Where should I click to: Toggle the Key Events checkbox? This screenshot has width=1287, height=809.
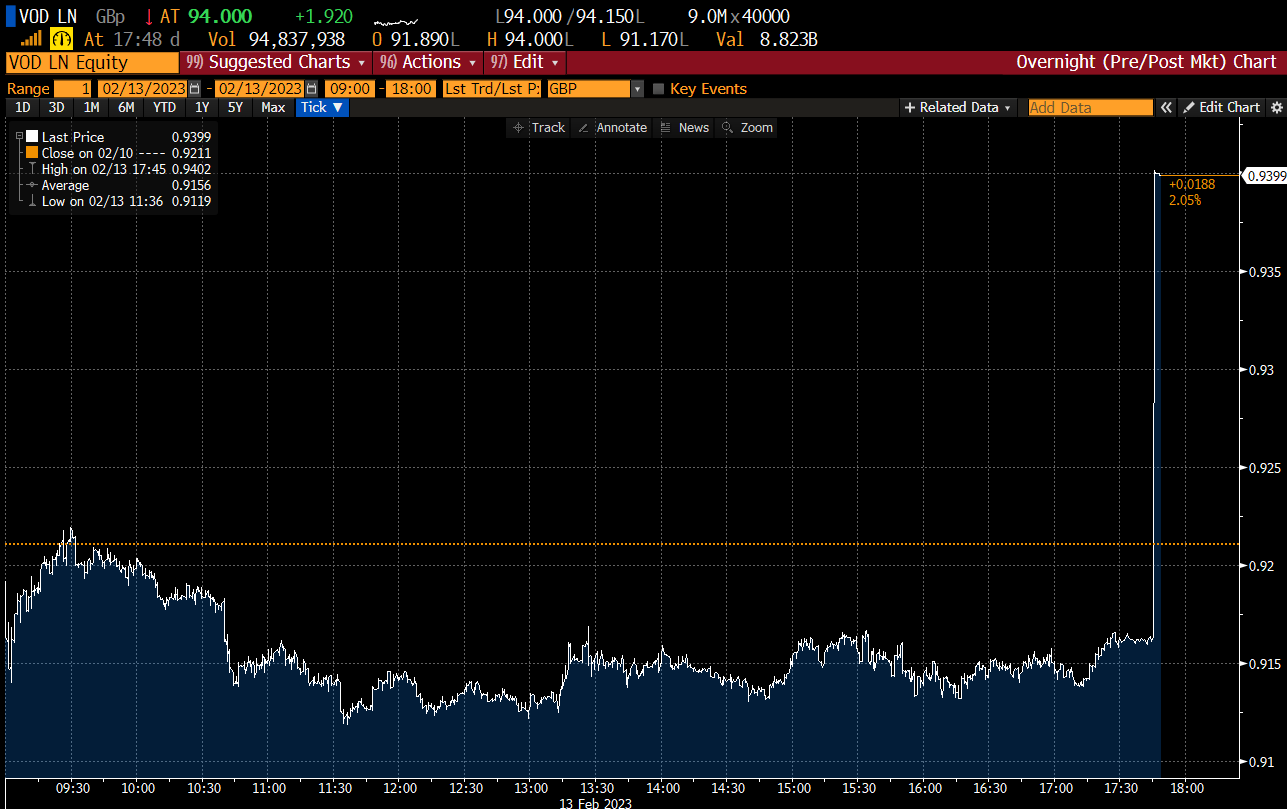[658, 89]
